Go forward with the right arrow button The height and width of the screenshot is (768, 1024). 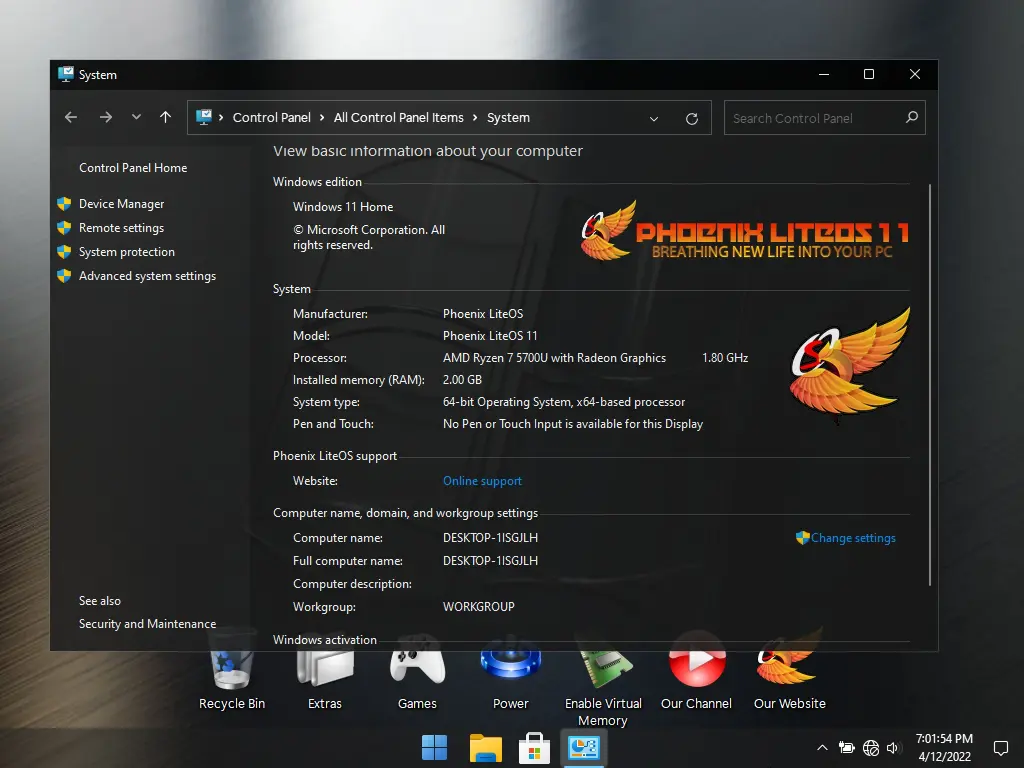click(x=106, y=118)
